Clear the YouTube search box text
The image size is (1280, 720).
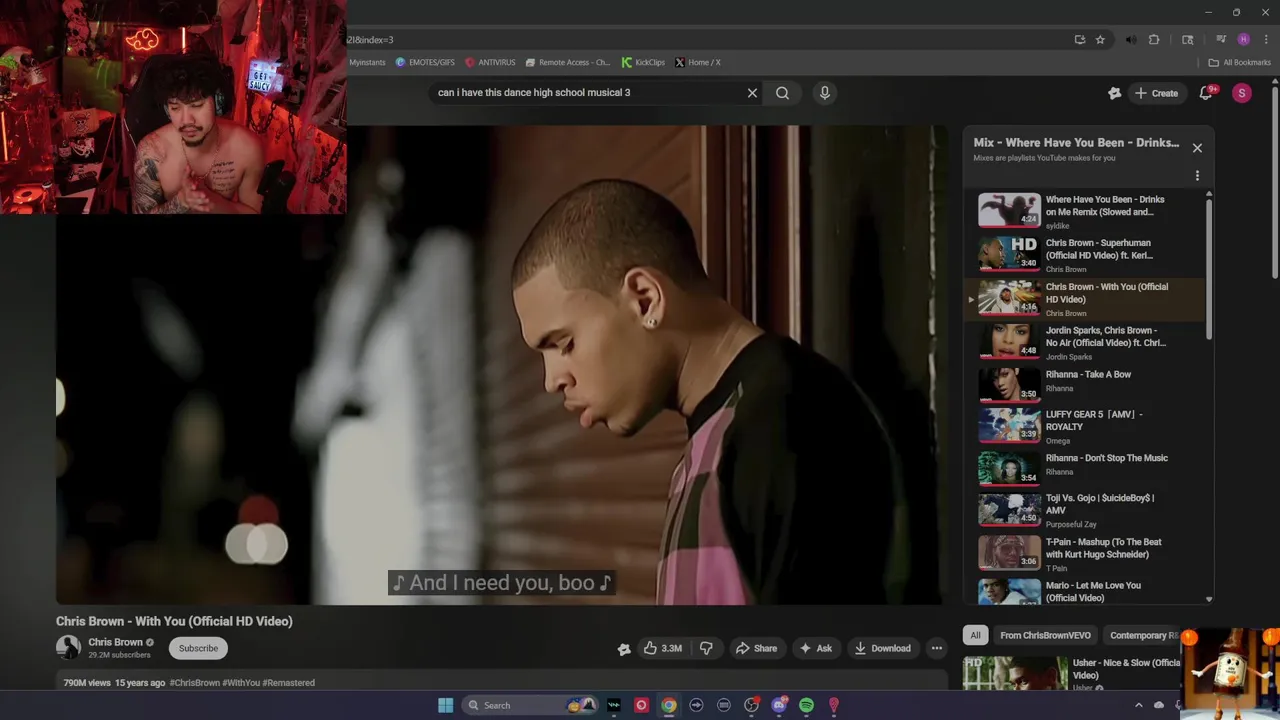pos(752,93)
